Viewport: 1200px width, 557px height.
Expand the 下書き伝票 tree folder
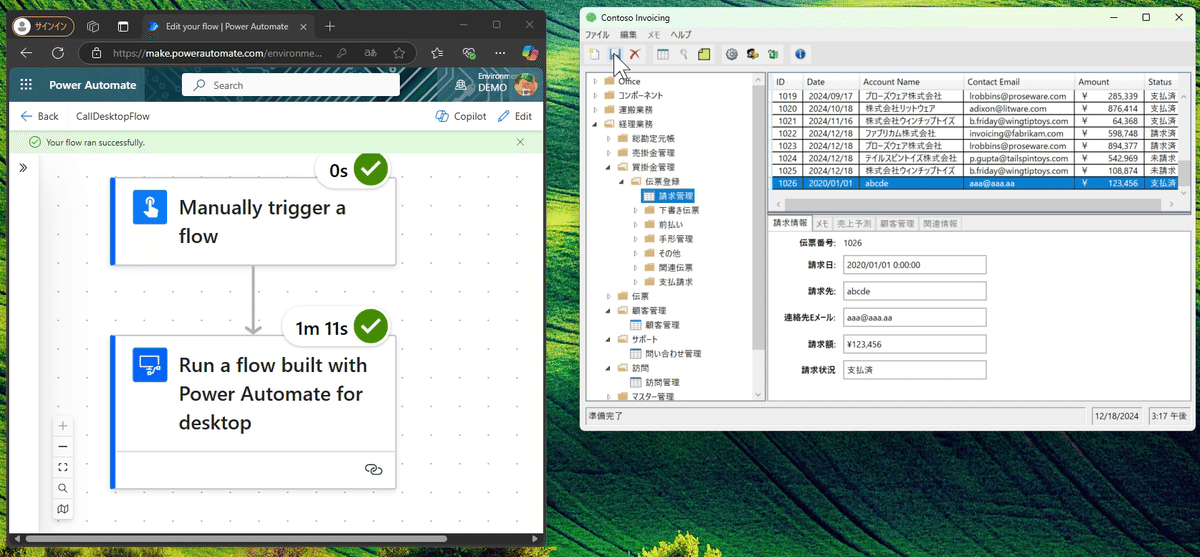[x=635, y=210]
